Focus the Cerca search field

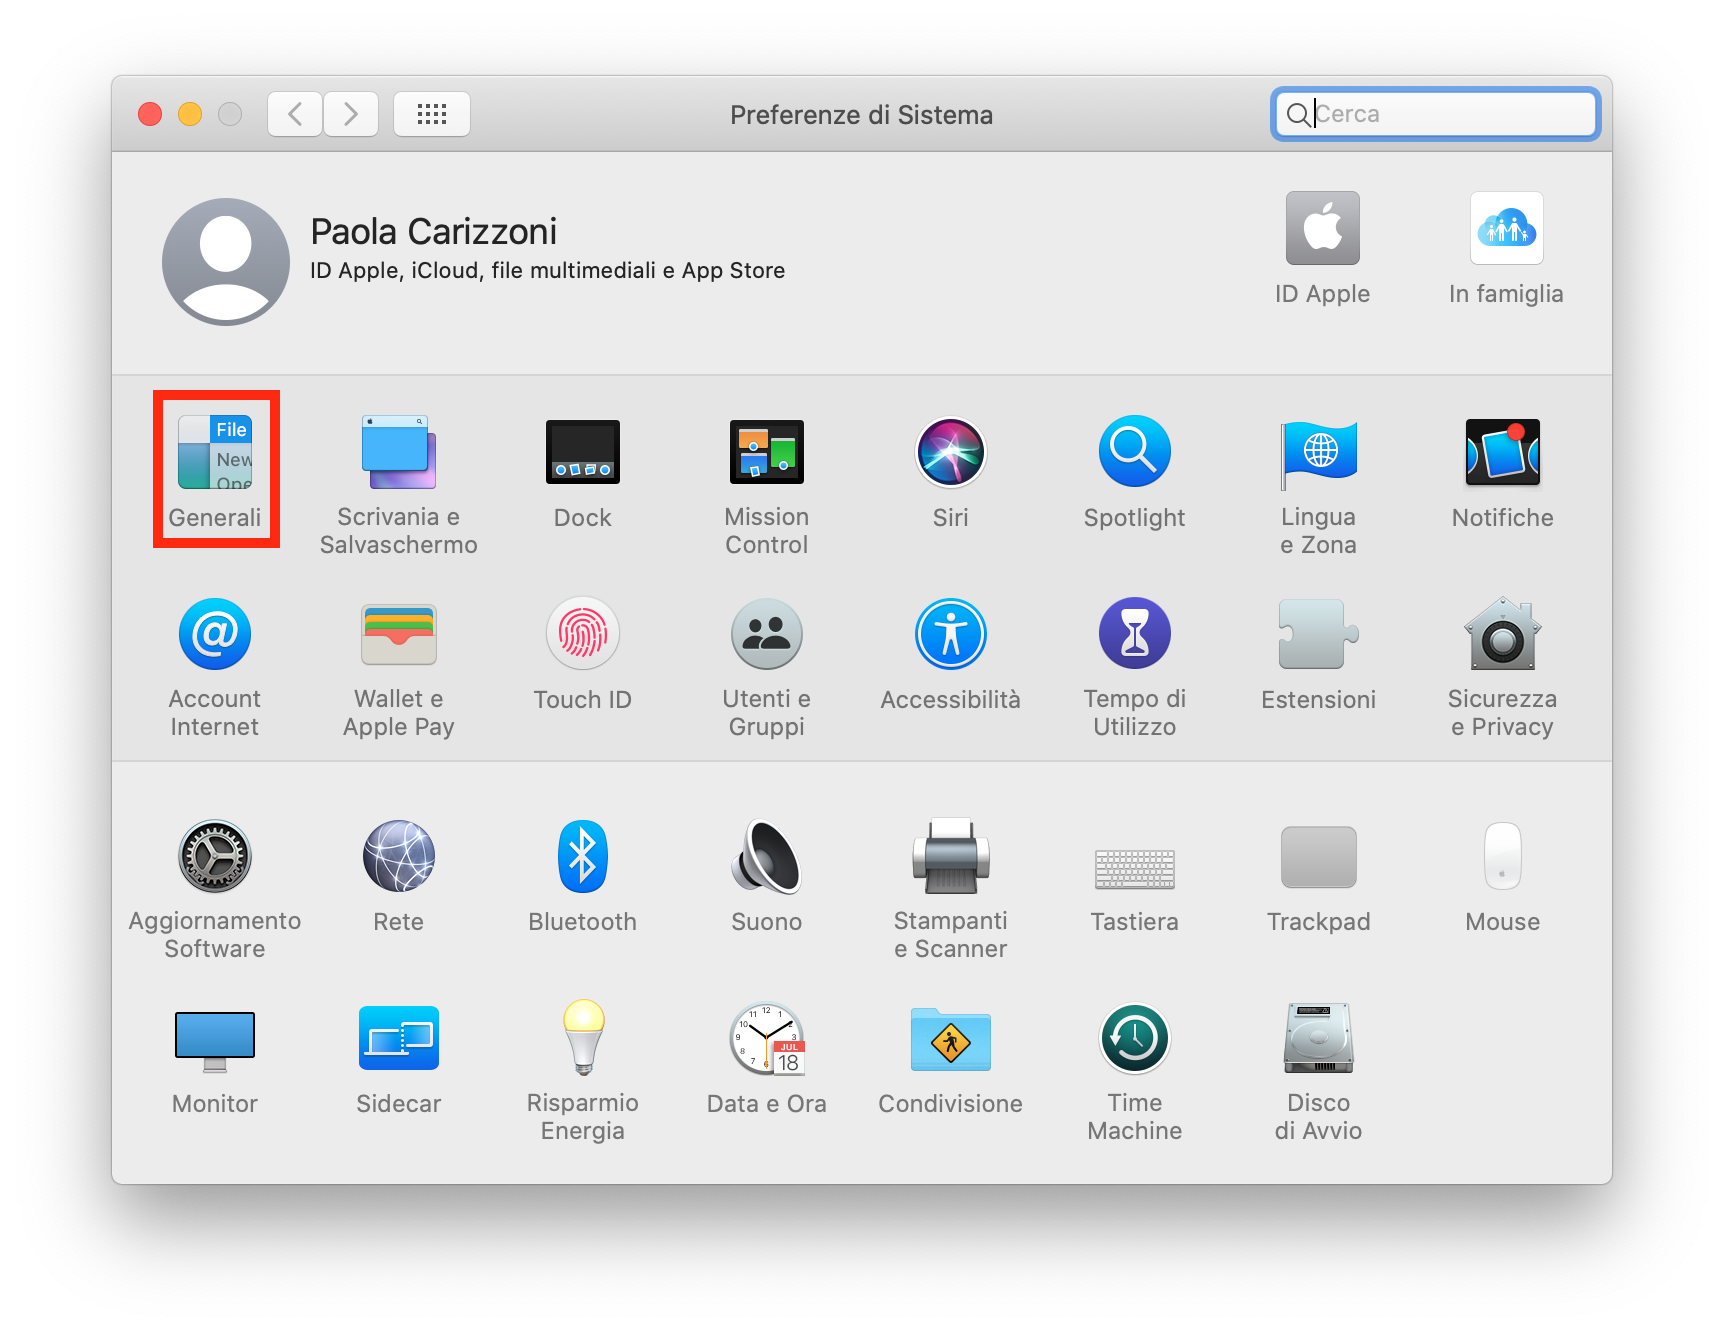pyautogui.click(x=1436, y=114)
